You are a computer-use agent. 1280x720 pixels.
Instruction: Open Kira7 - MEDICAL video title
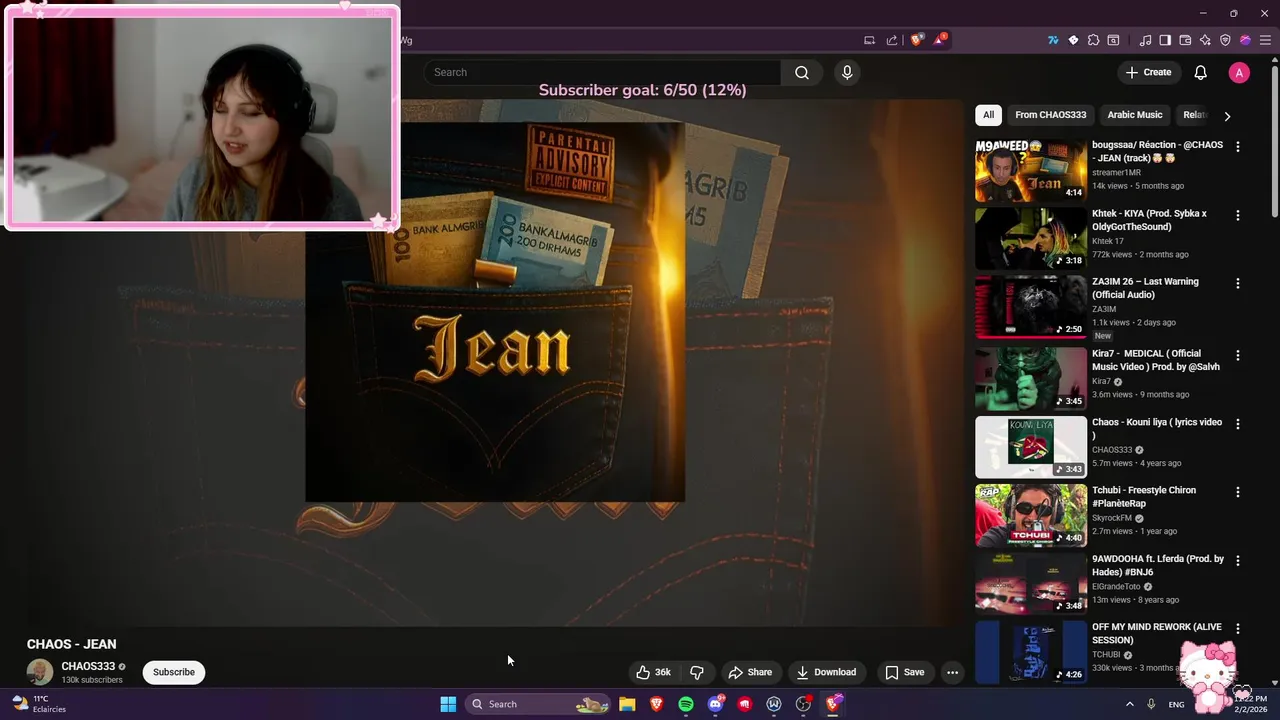click(x=1156, y=360)
